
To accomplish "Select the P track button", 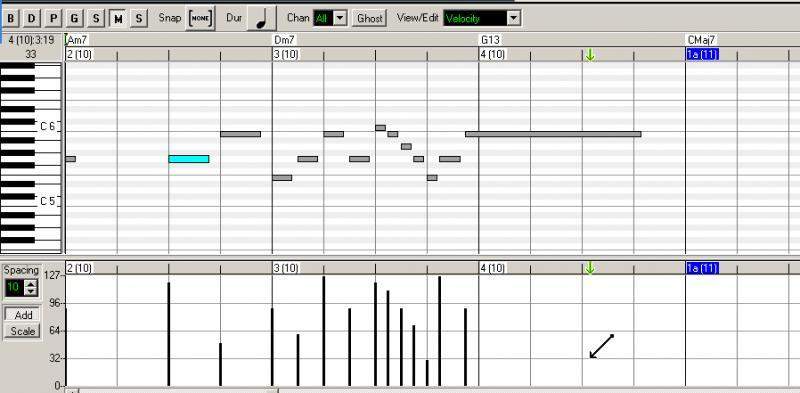I will click(53, 19).
